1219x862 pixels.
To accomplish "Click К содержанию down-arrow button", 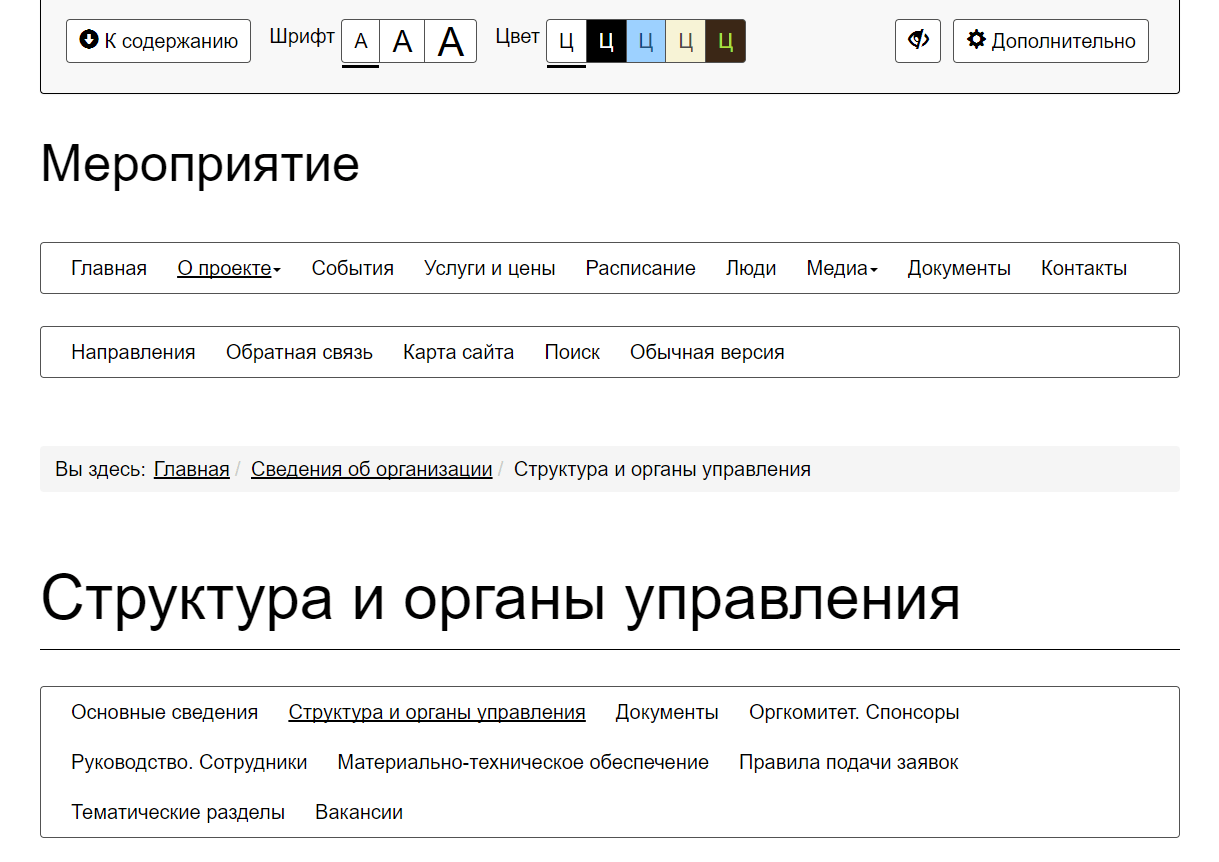I will point(158,41).
